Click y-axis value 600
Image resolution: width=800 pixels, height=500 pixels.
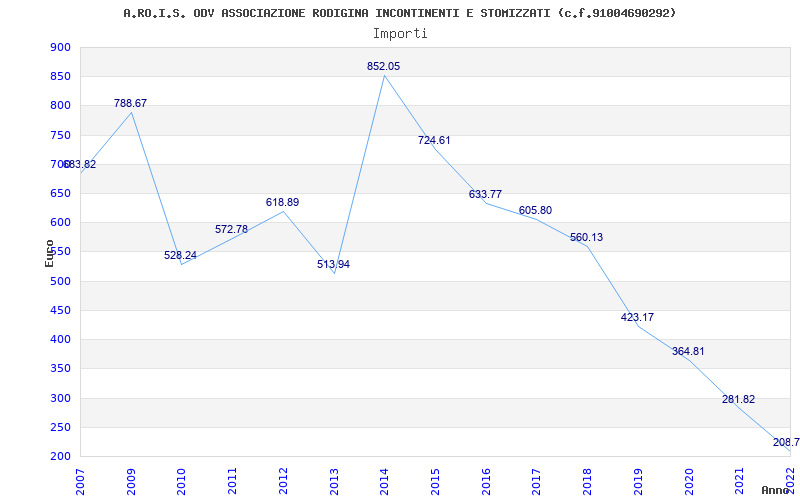(60, 222)
